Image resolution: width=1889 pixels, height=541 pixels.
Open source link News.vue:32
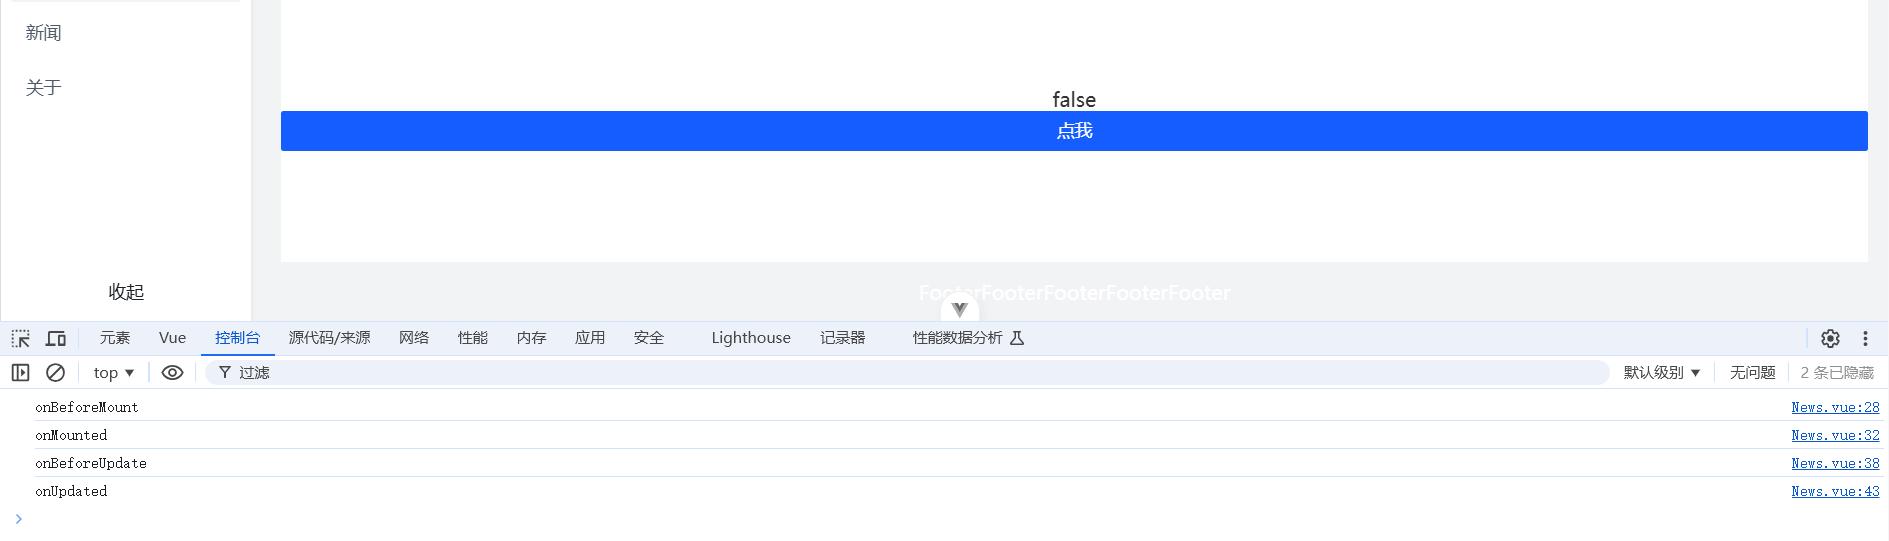point(1835,435)
